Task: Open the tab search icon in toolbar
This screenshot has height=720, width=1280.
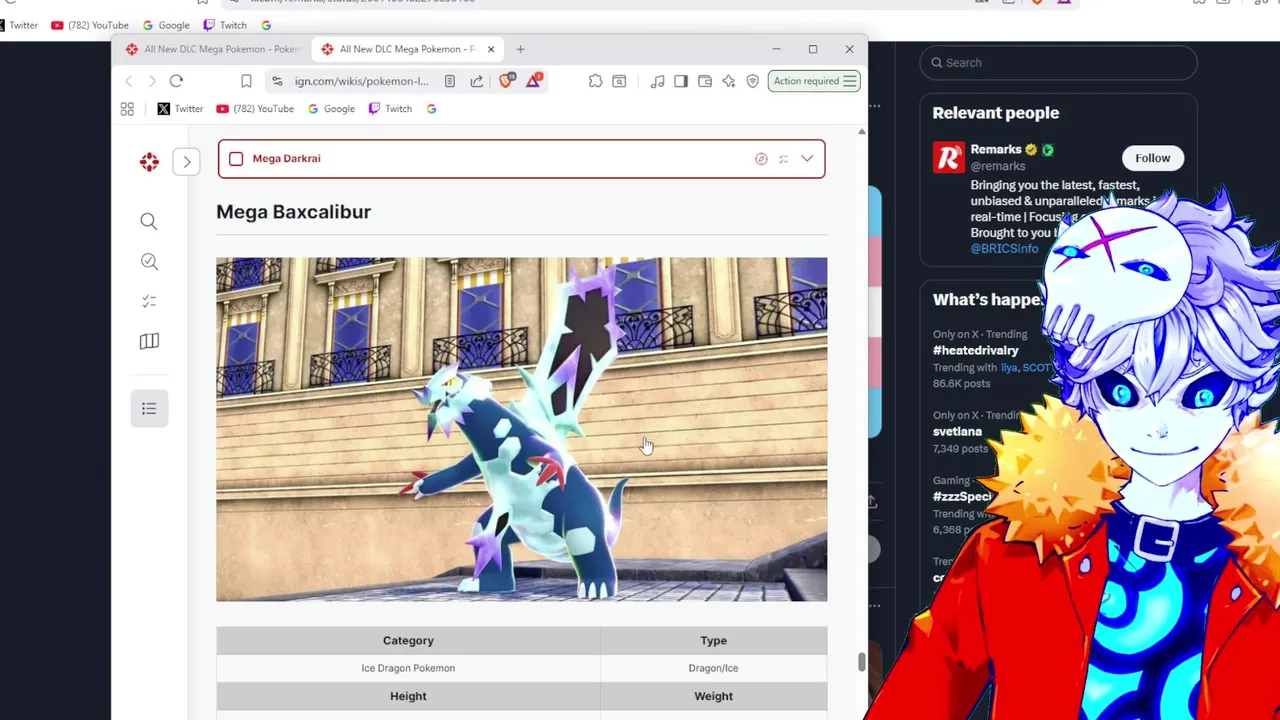Action: (x=619, y=81)
